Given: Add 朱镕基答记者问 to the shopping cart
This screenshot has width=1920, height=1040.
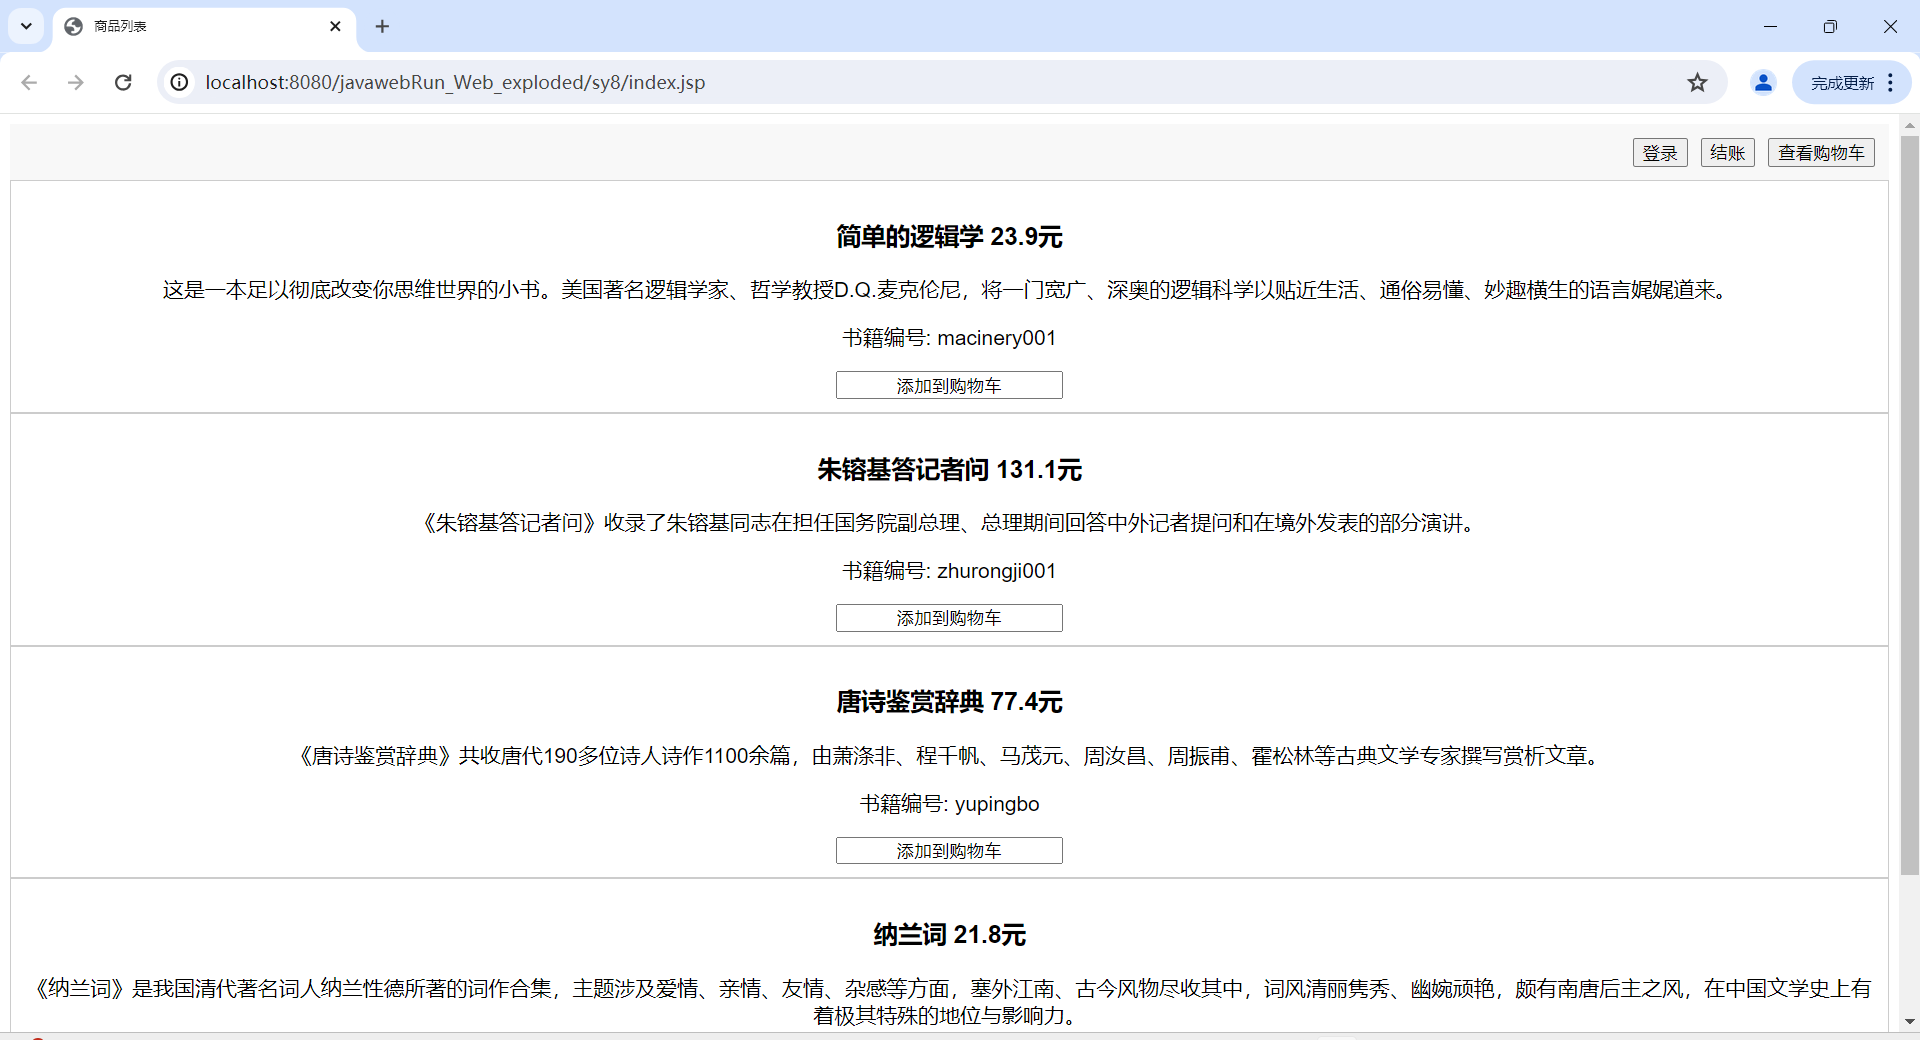Looking at the screenshot, I should [949, 618].
